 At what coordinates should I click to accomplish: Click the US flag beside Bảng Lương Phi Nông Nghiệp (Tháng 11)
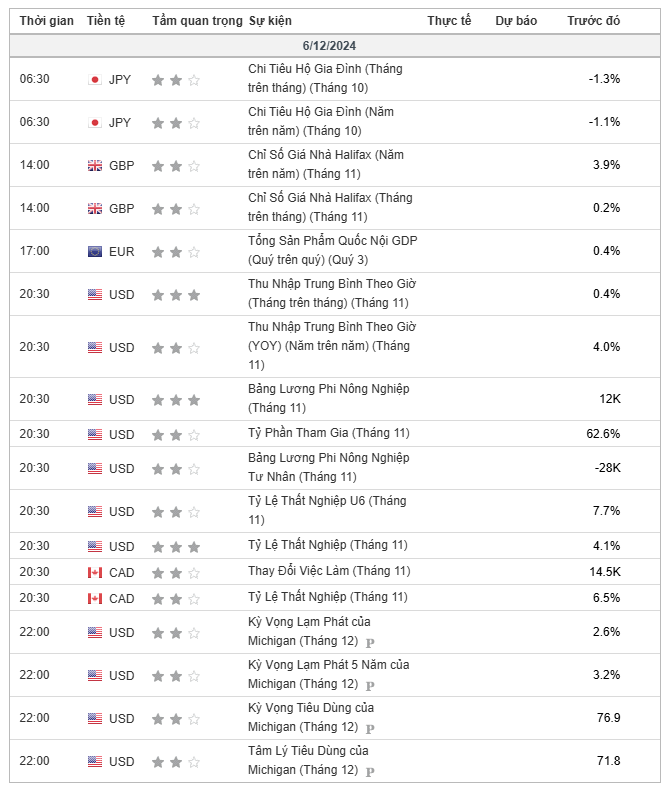(95, 400)
